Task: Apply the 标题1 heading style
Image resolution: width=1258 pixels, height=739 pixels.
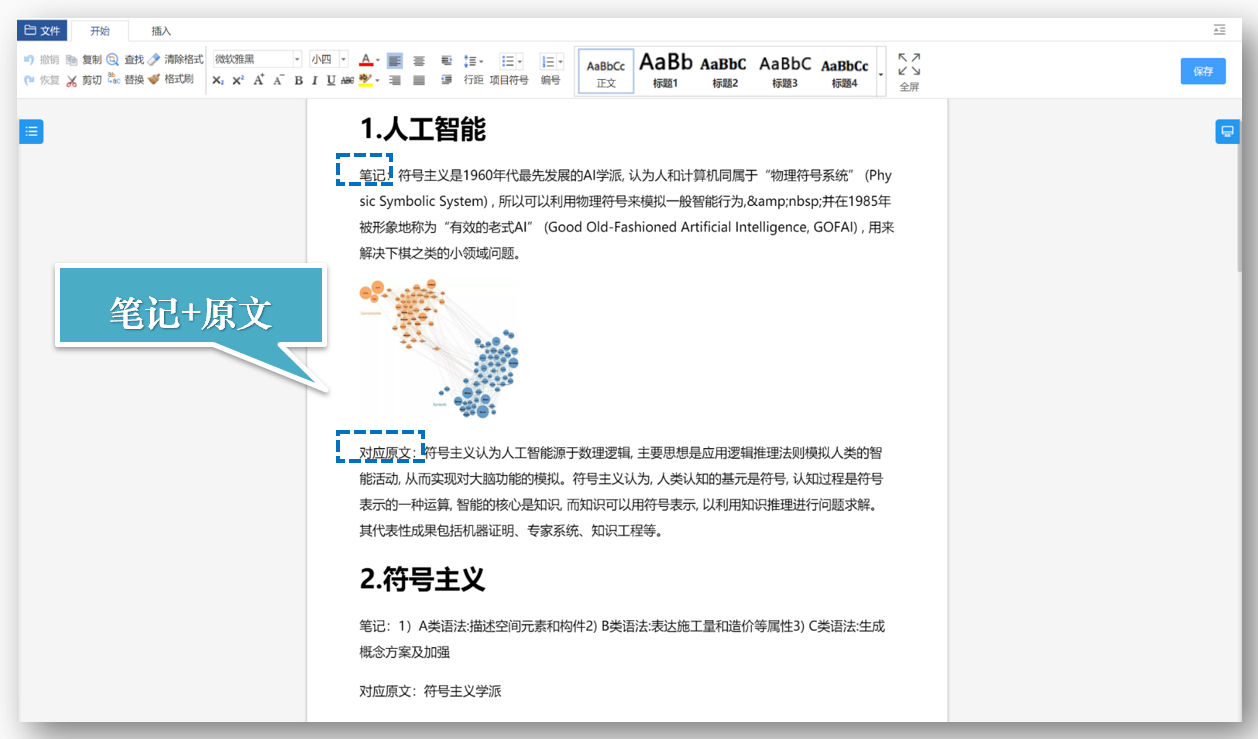Action: (x=666, y=71)
